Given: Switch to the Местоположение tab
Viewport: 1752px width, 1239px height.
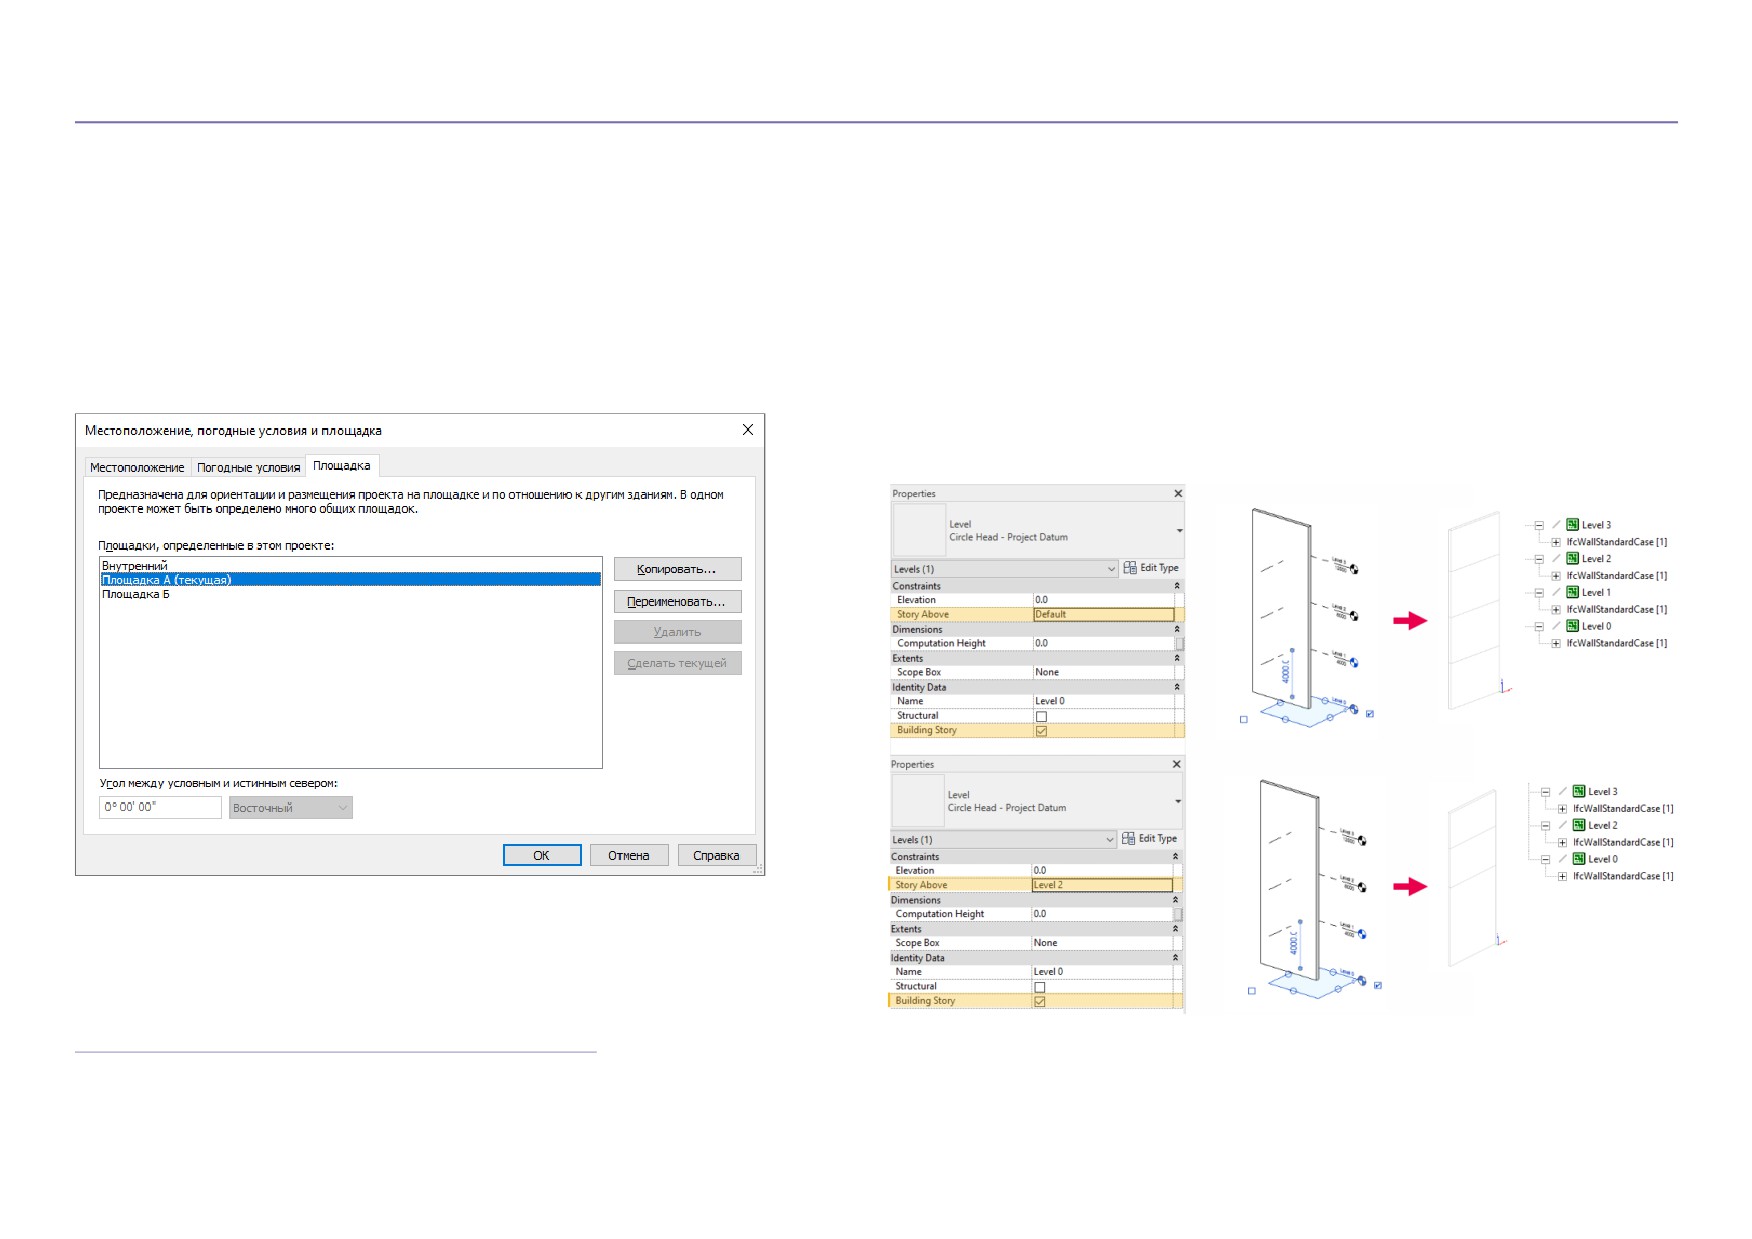Looking at the screenshot, I should coord(137,467).
